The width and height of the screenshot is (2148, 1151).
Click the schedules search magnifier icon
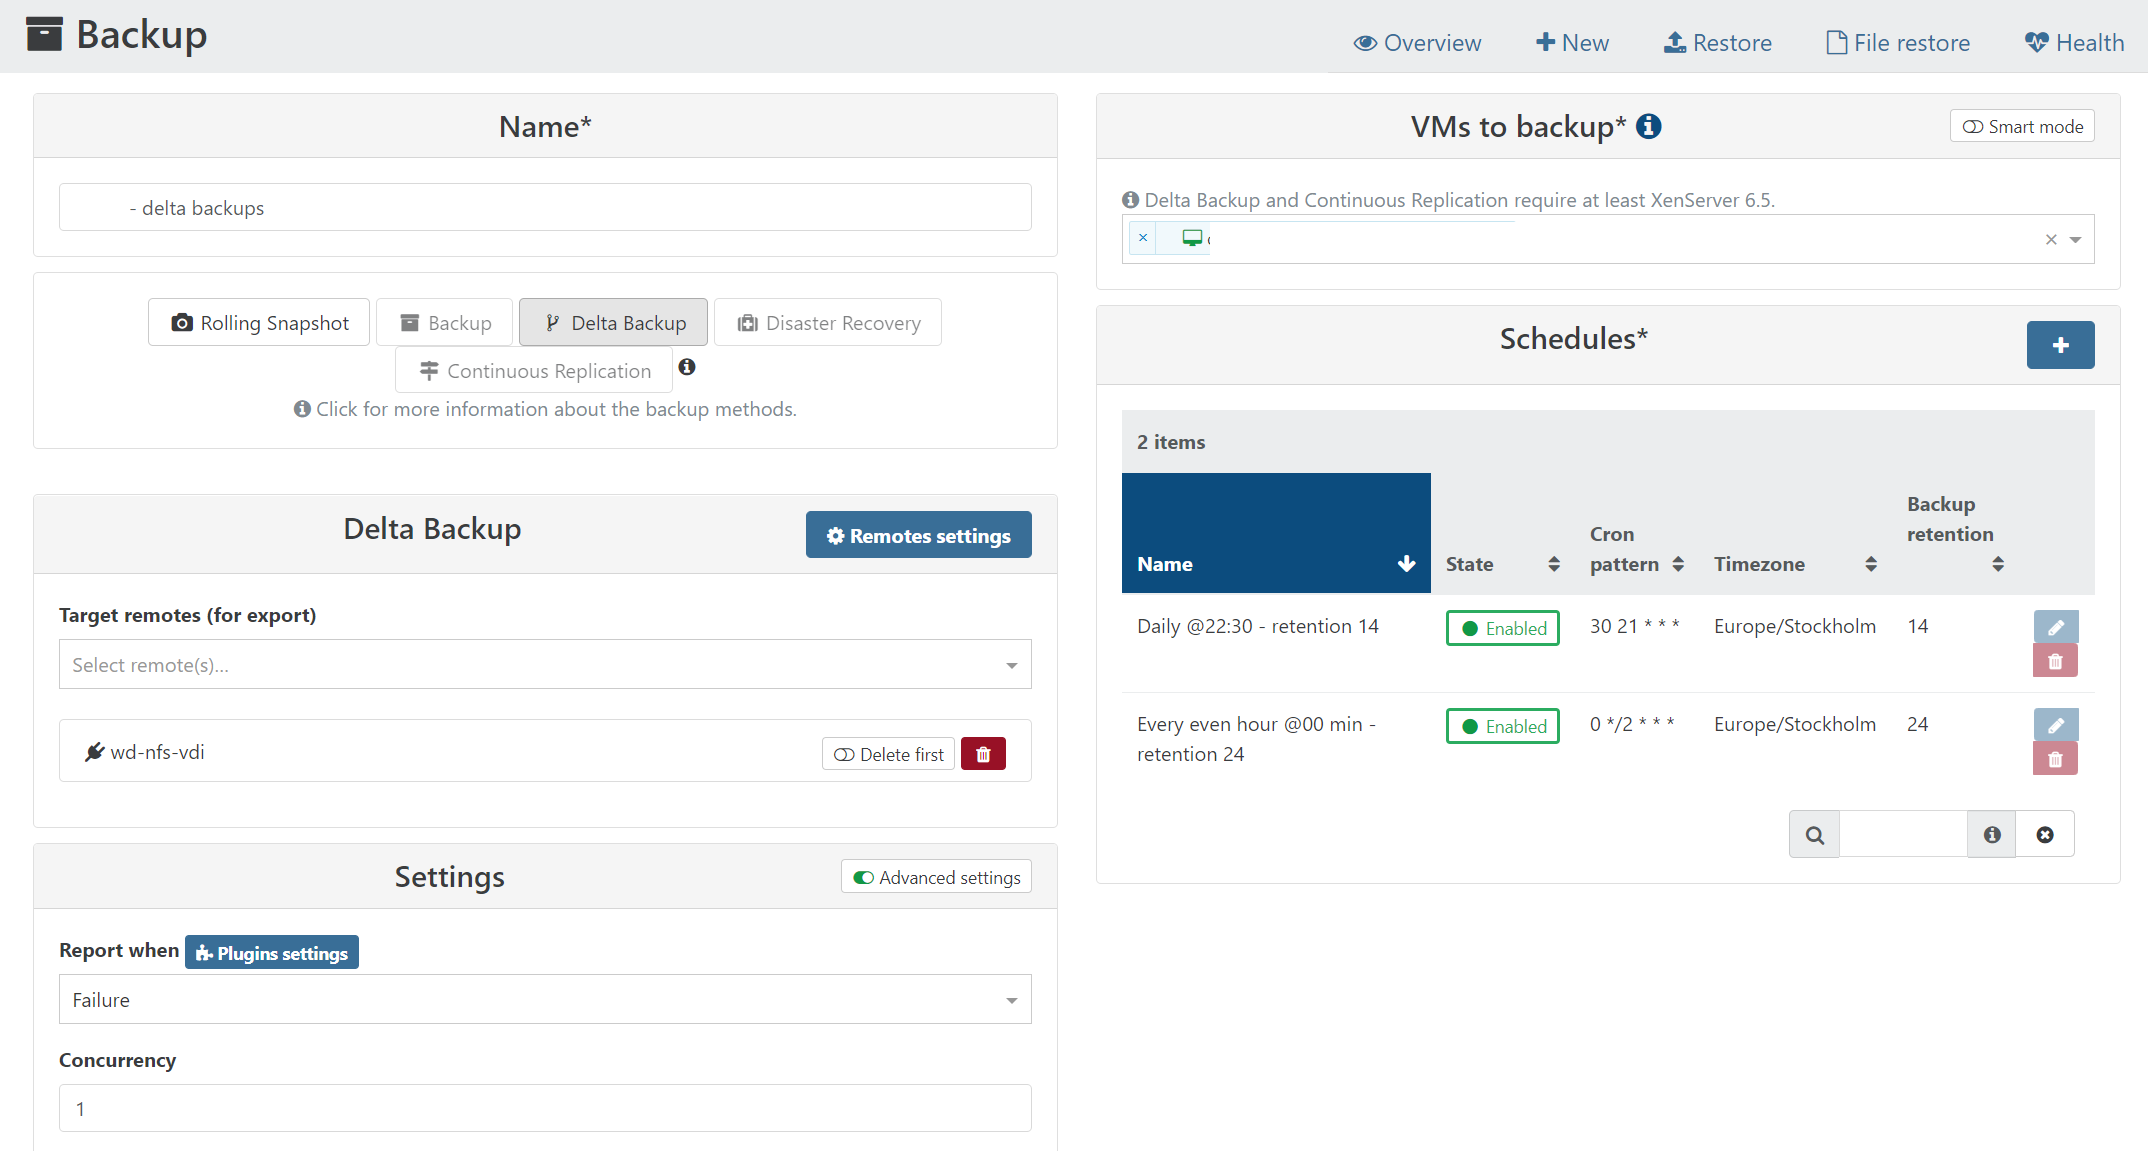click(1815, 835)
